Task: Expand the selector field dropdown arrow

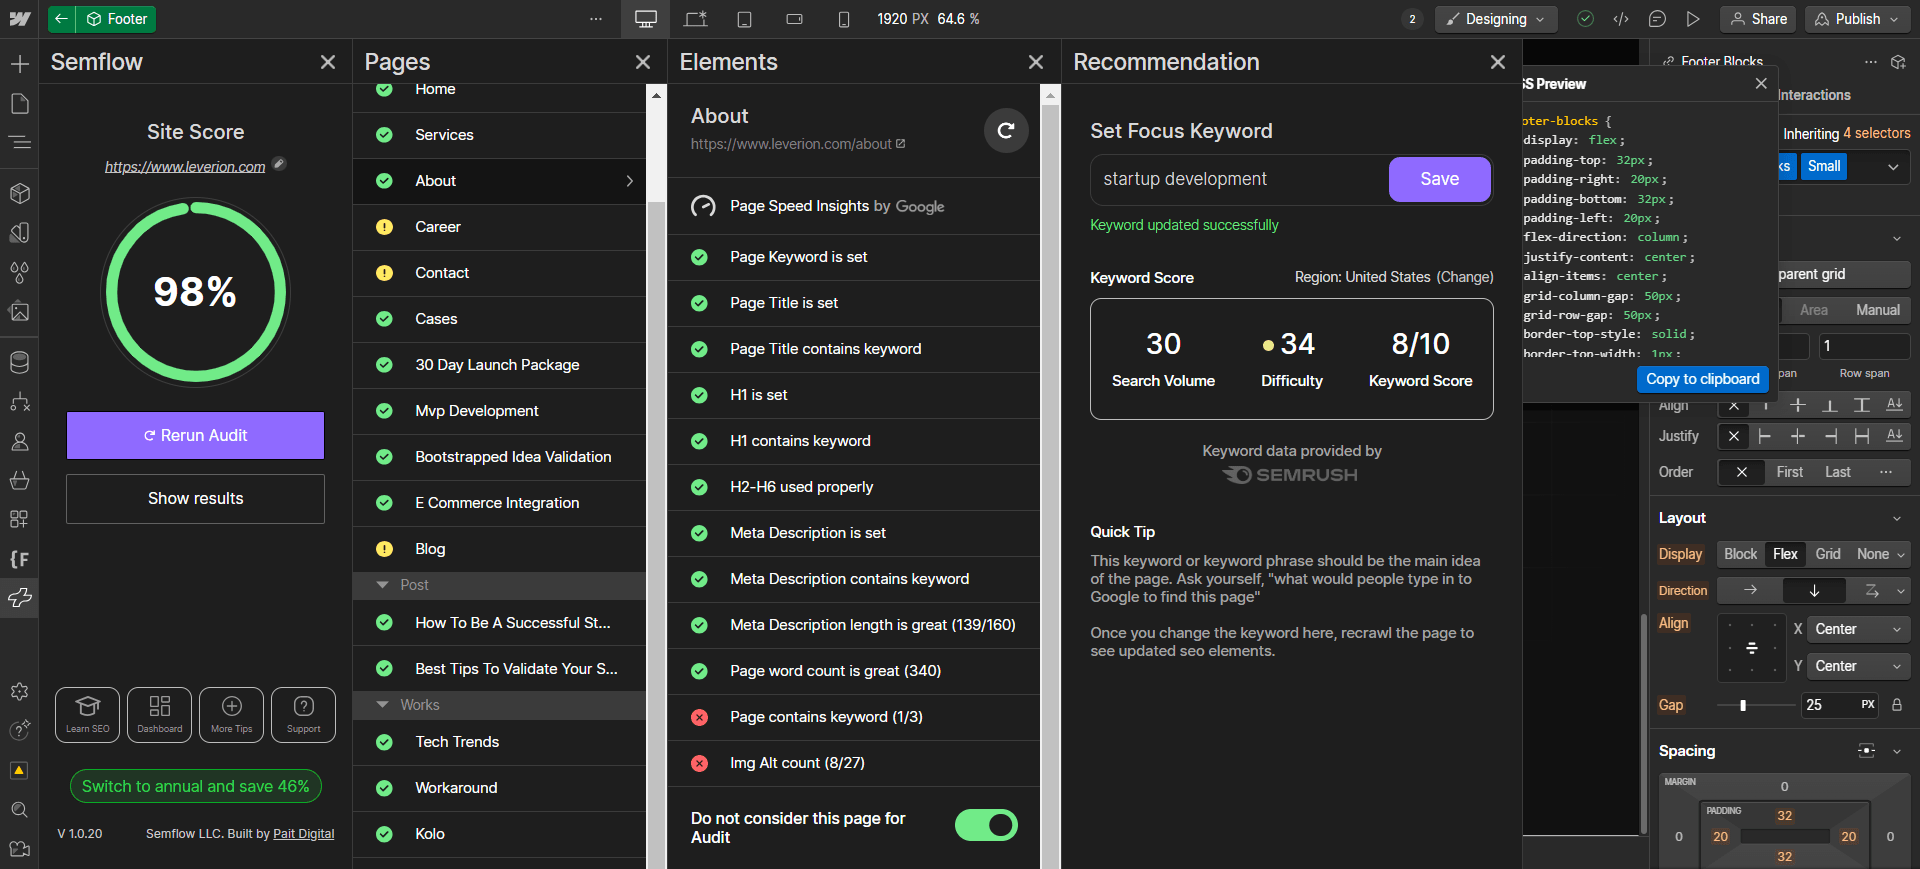Action: coord(1893,167)
